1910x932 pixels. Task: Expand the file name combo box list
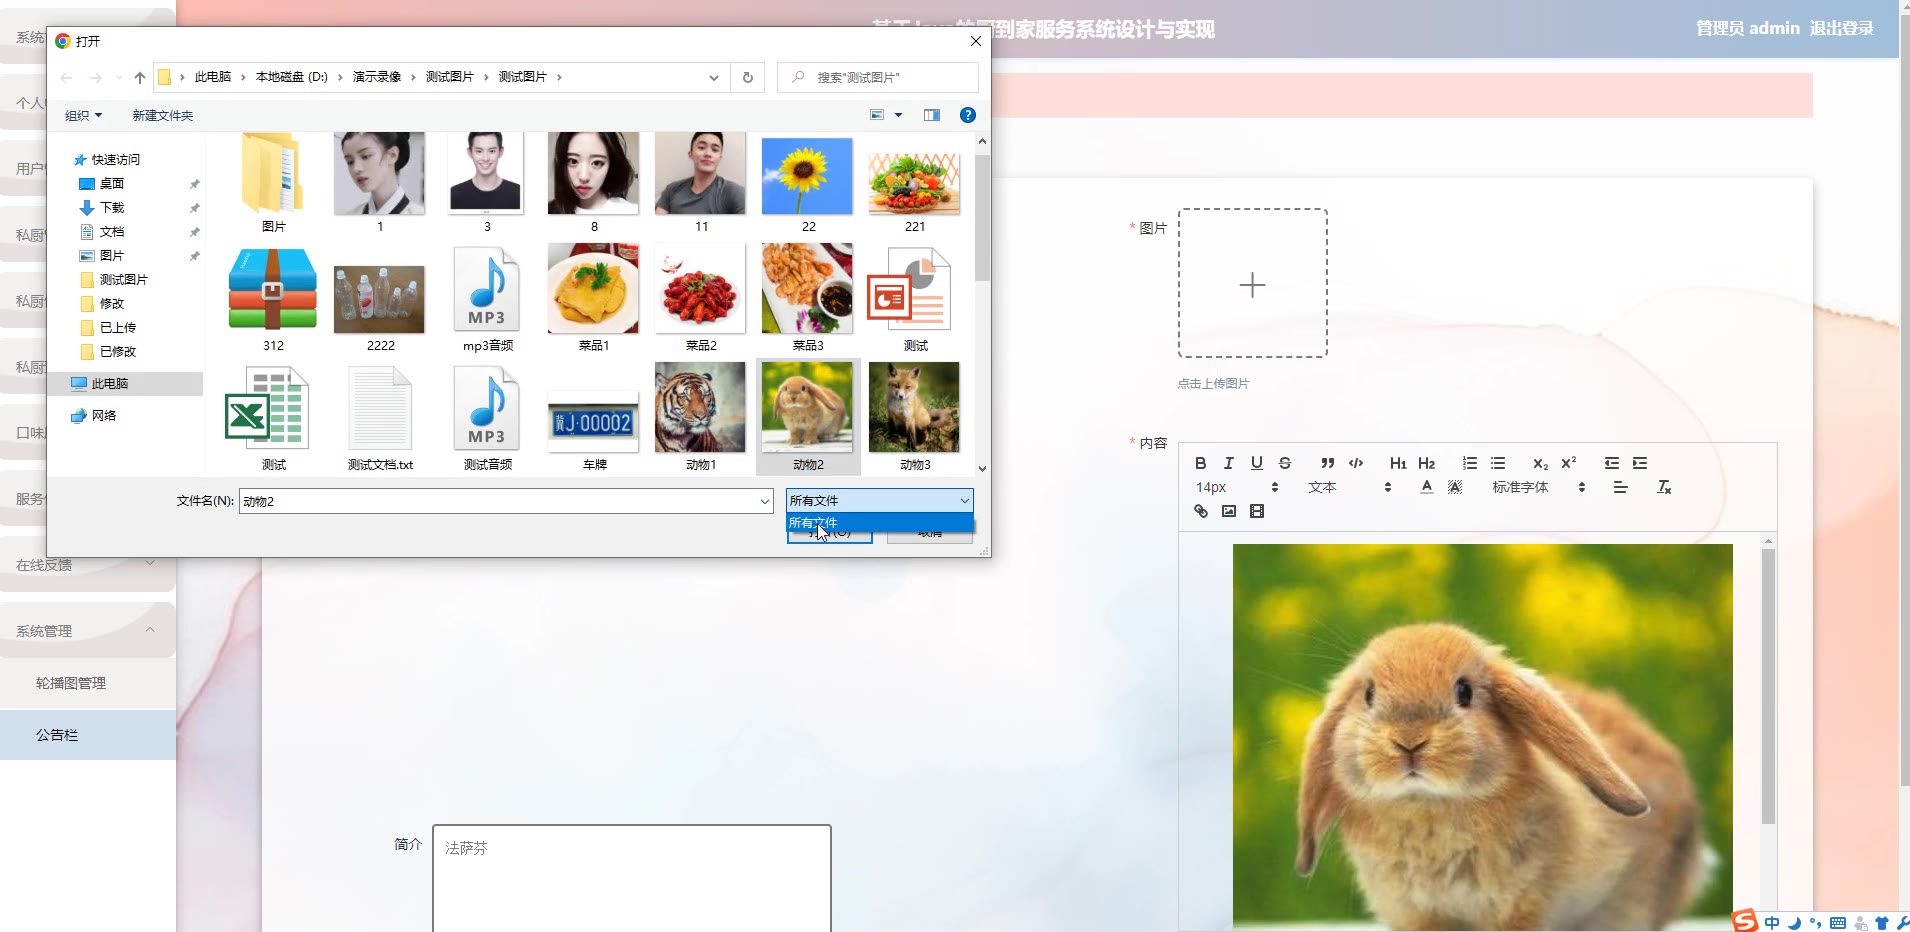764,501
